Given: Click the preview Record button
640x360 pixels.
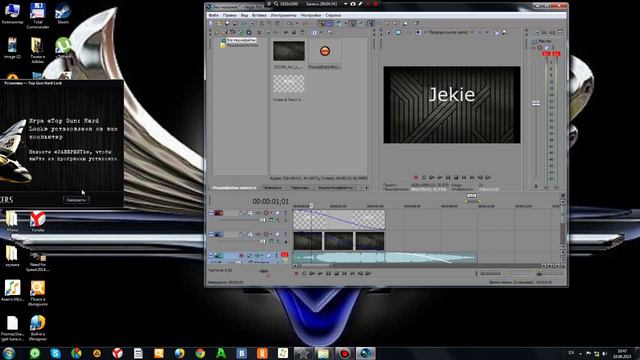Looking at the screenshot, I should (x=416, y=178).
